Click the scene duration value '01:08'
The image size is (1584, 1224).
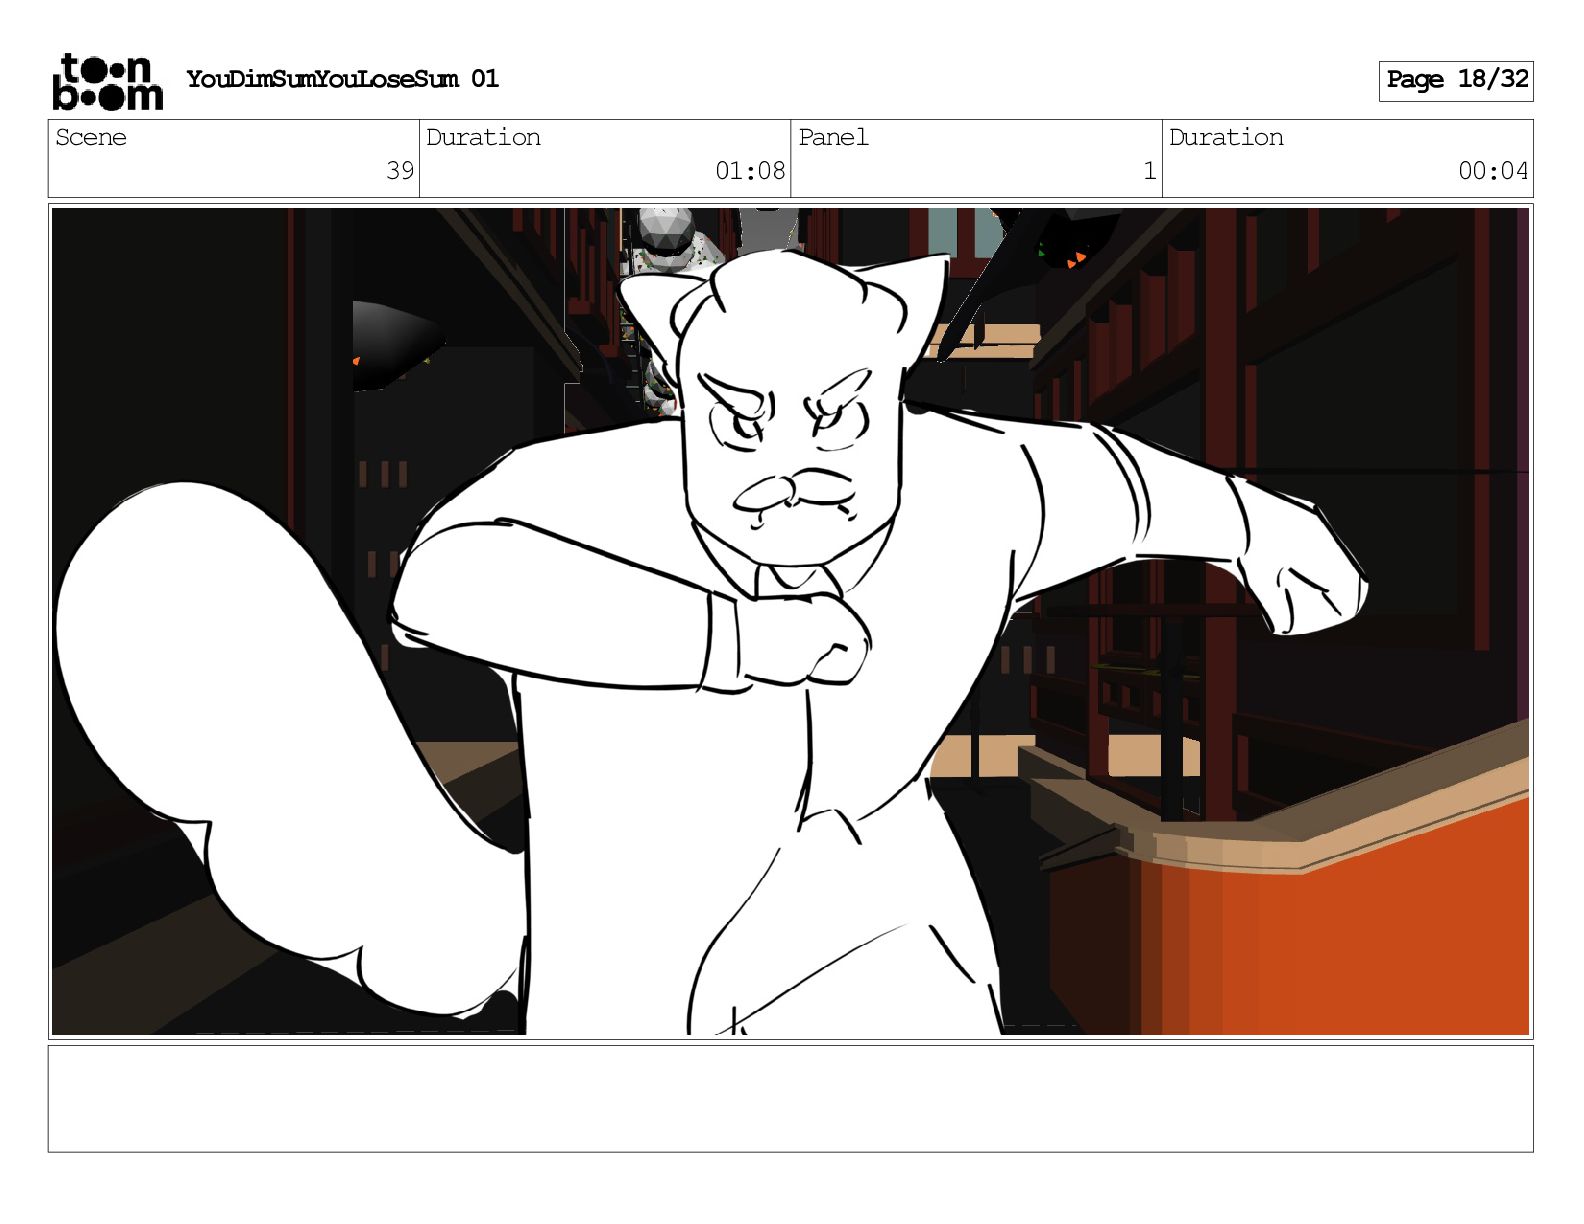coord(750,171)
